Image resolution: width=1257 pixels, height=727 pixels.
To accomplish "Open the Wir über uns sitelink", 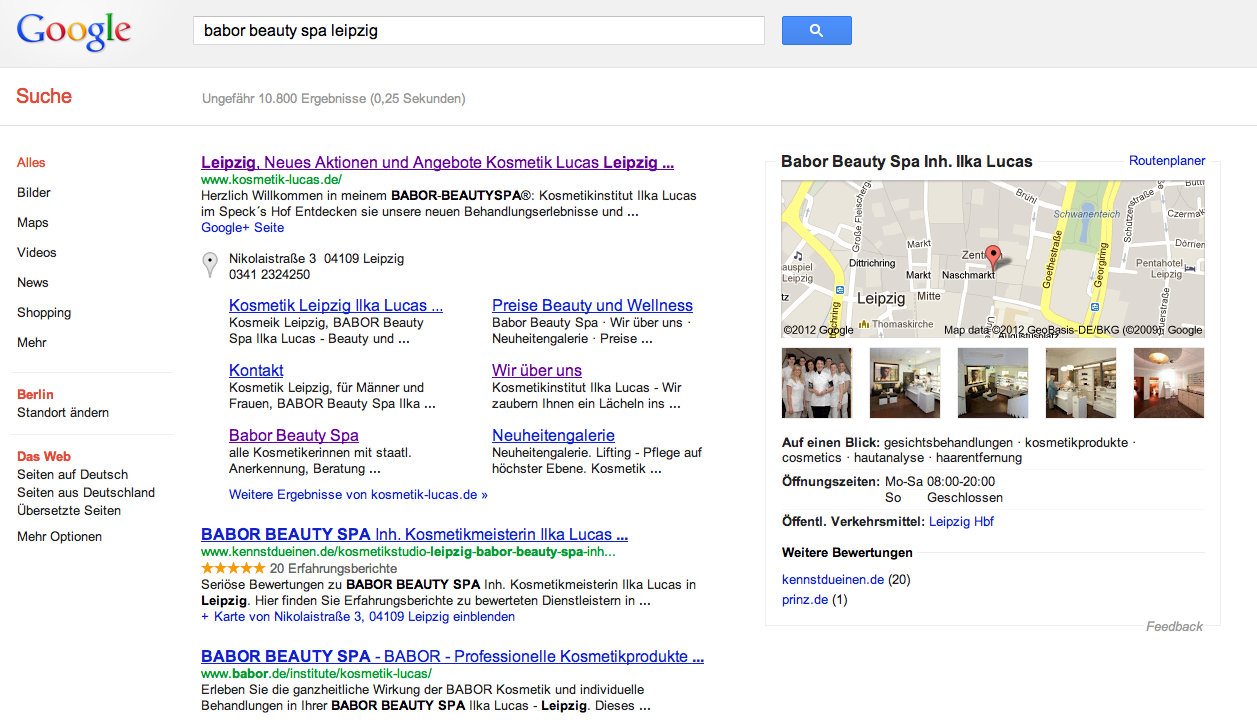I will pyautogui.click(x=537, y=370).
